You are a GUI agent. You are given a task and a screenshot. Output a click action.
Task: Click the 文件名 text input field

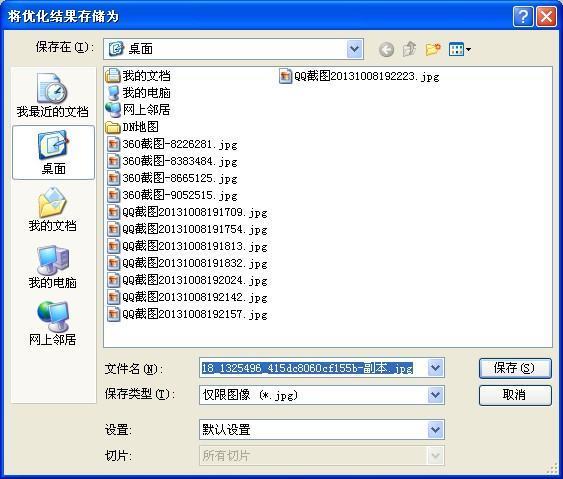click(313, 368)
